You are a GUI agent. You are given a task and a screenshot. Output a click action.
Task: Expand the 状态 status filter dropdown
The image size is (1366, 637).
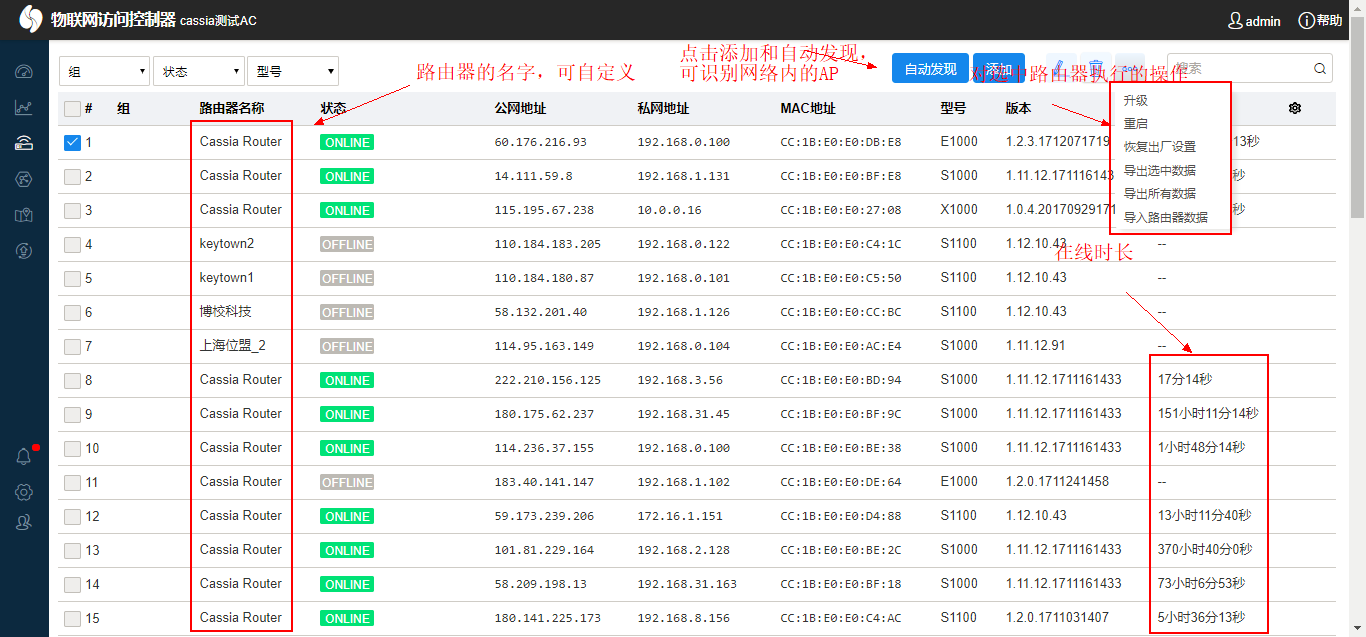click(x=198, y=71)
